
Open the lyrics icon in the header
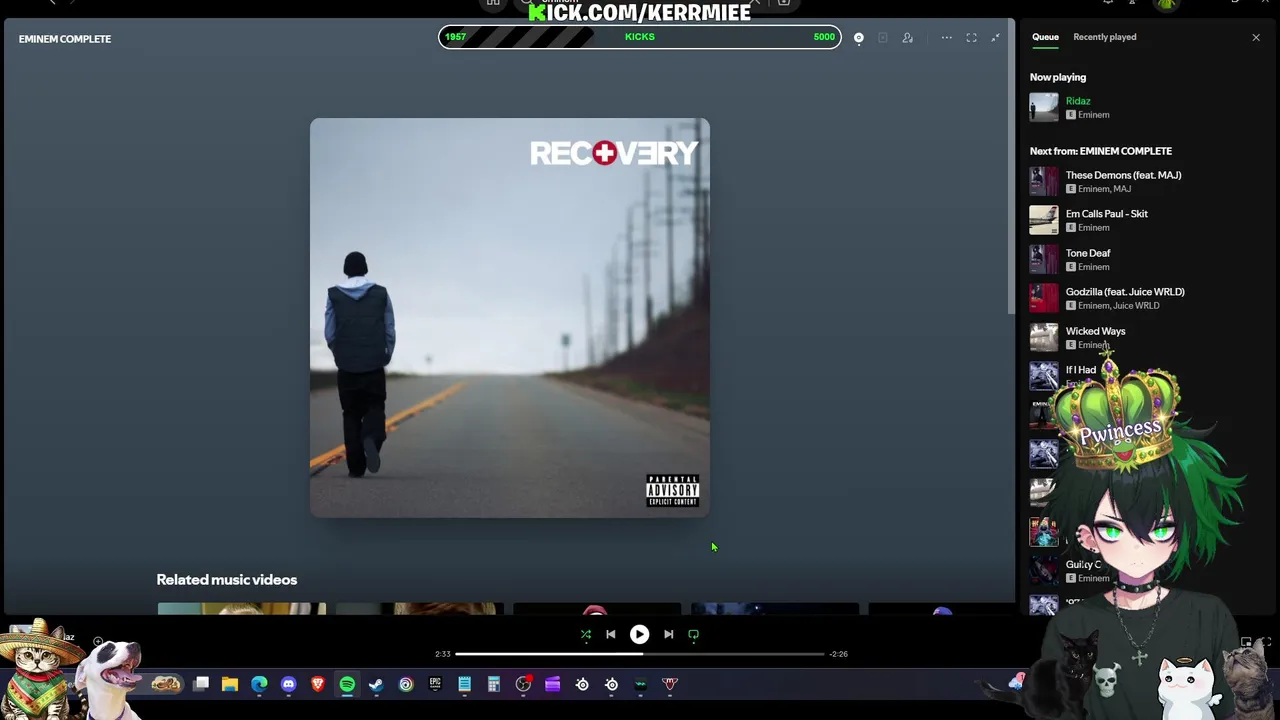tap(883, 38)
